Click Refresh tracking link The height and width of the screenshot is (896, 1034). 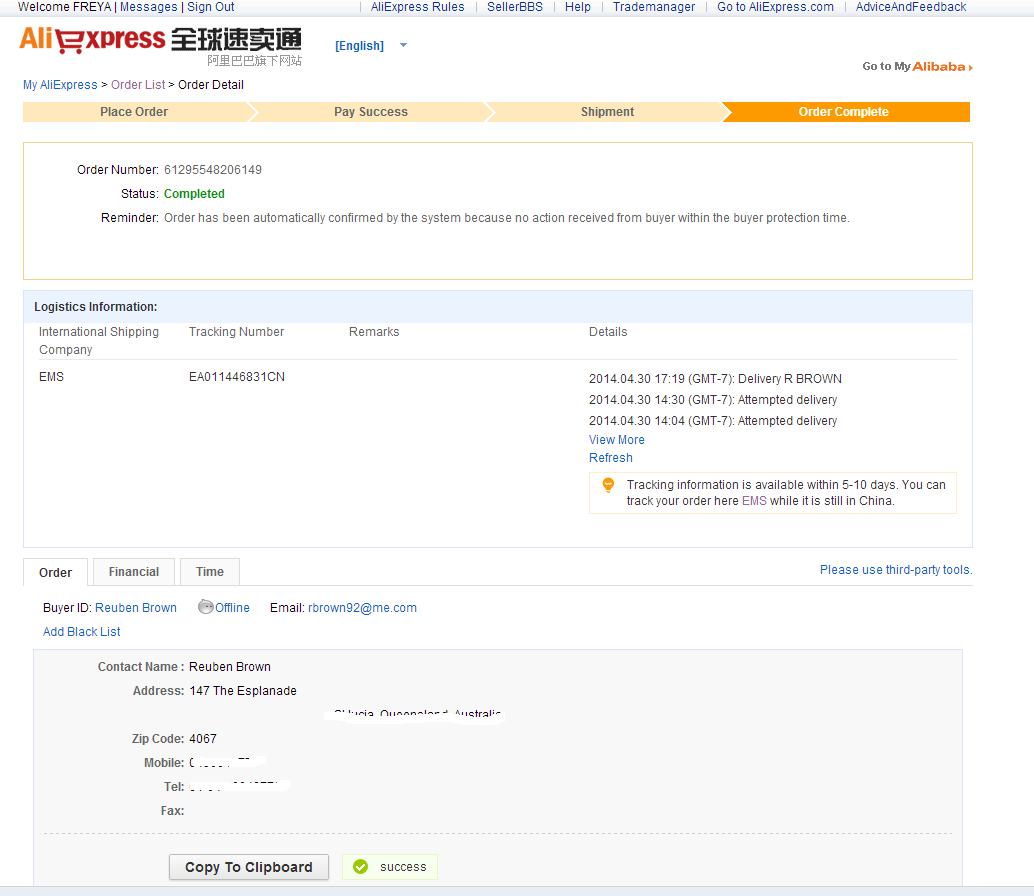pos(611,458)
